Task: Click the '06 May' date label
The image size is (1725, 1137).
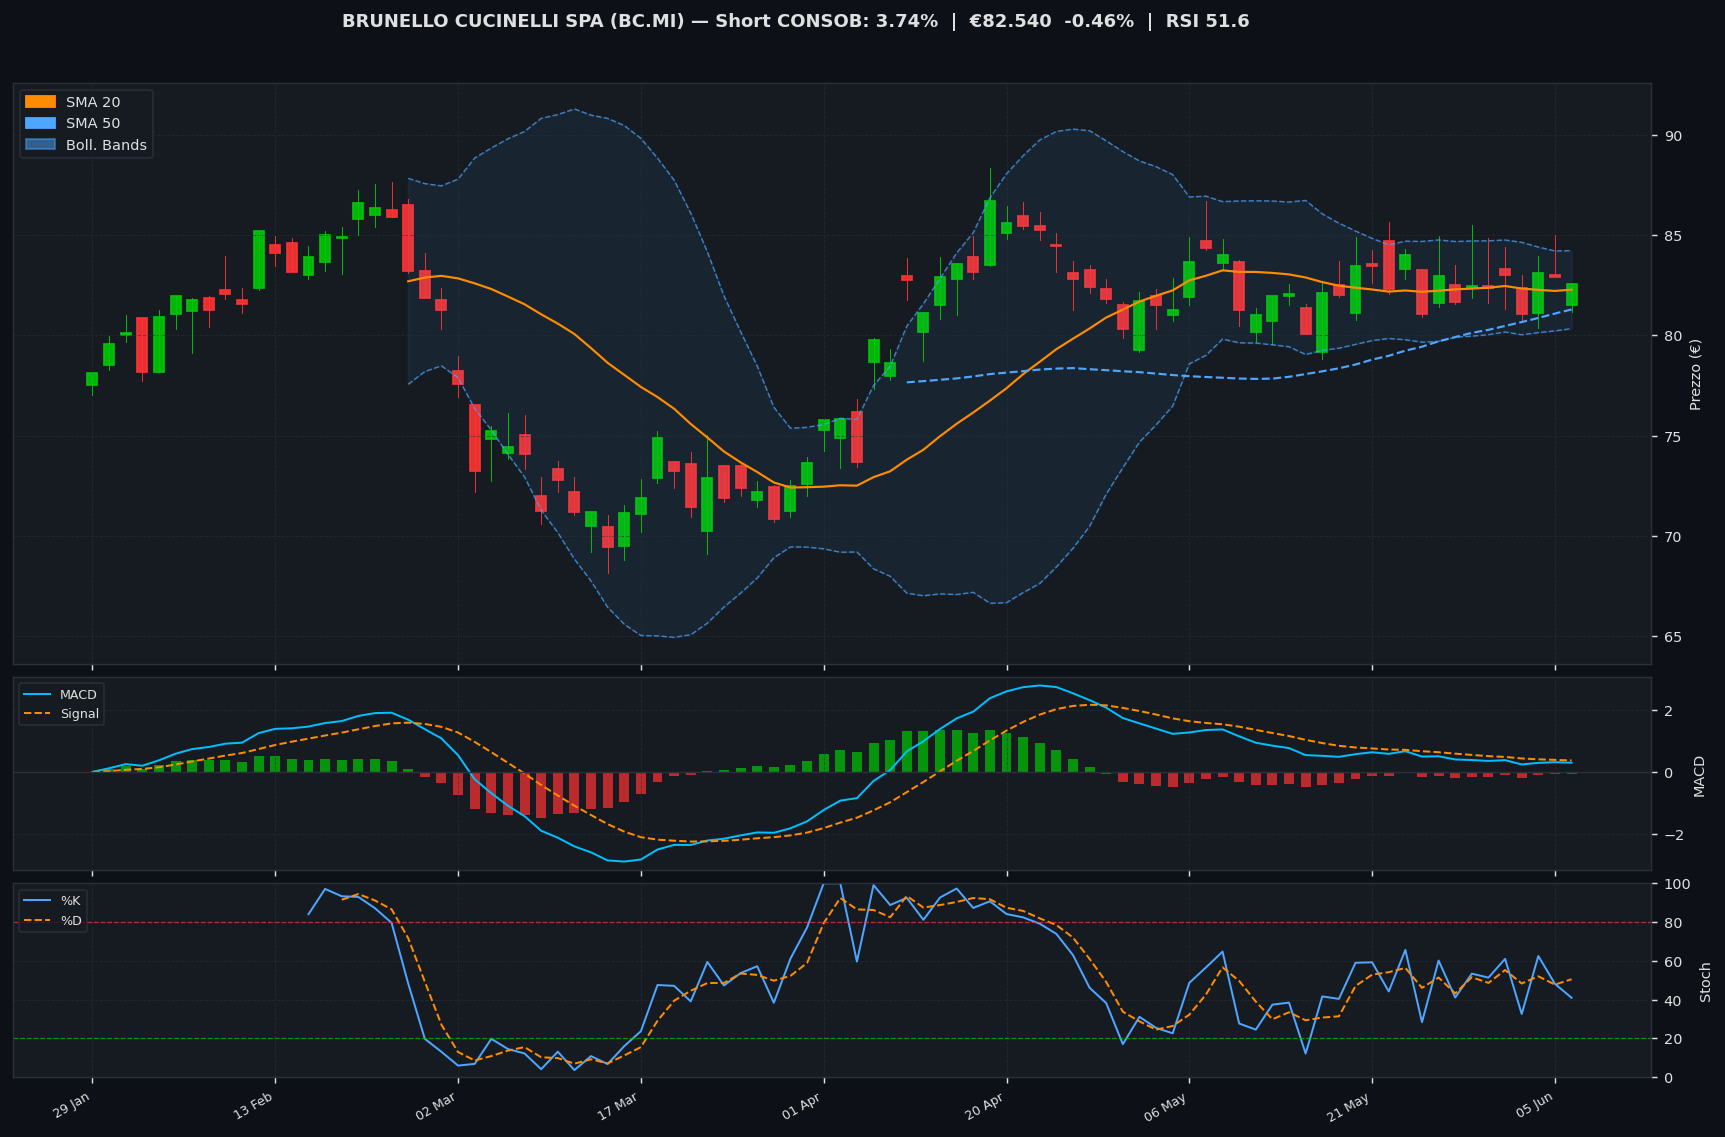Action: [1166, 1105]
